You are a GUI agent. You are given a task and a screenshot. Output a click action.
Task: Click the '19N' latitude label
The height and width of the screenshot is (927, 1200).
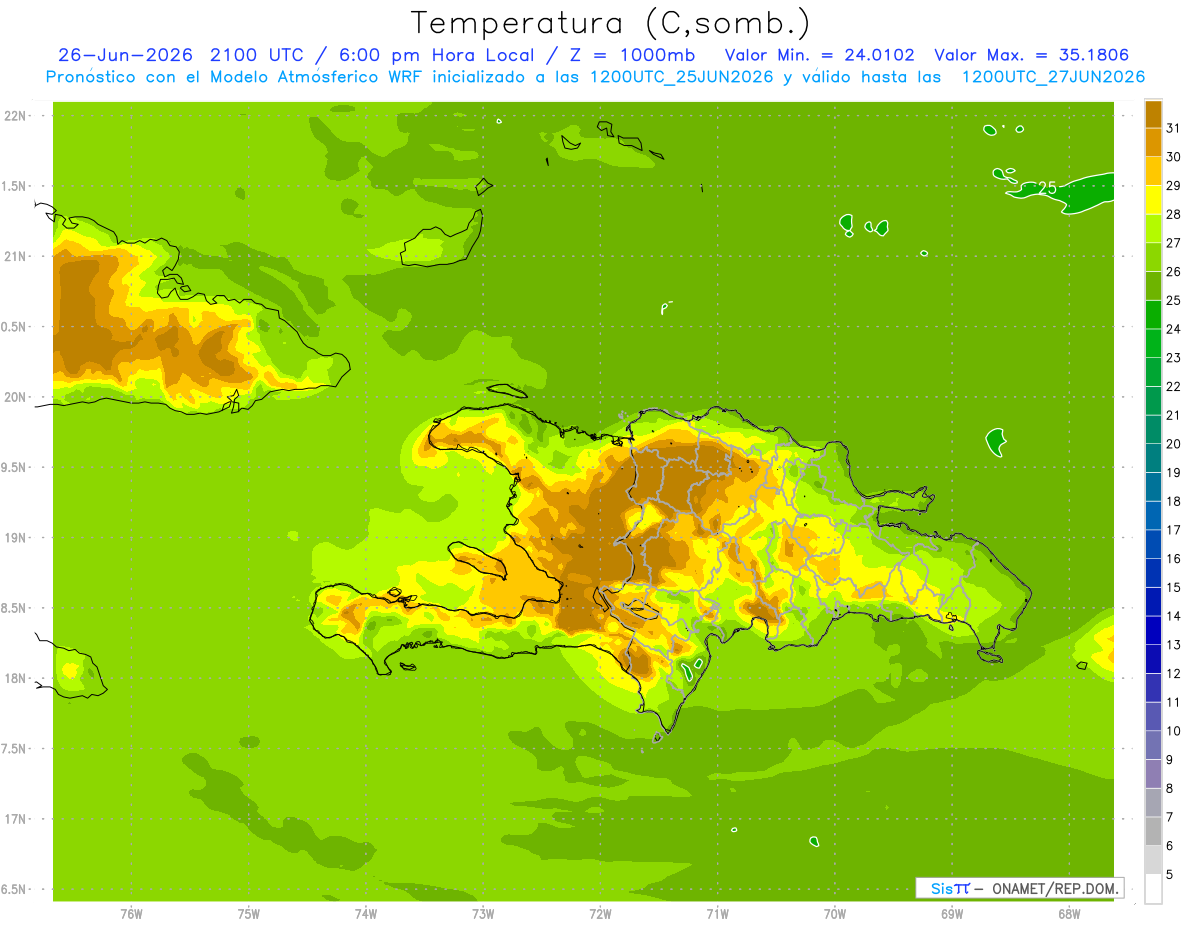(x=15, y=538)
